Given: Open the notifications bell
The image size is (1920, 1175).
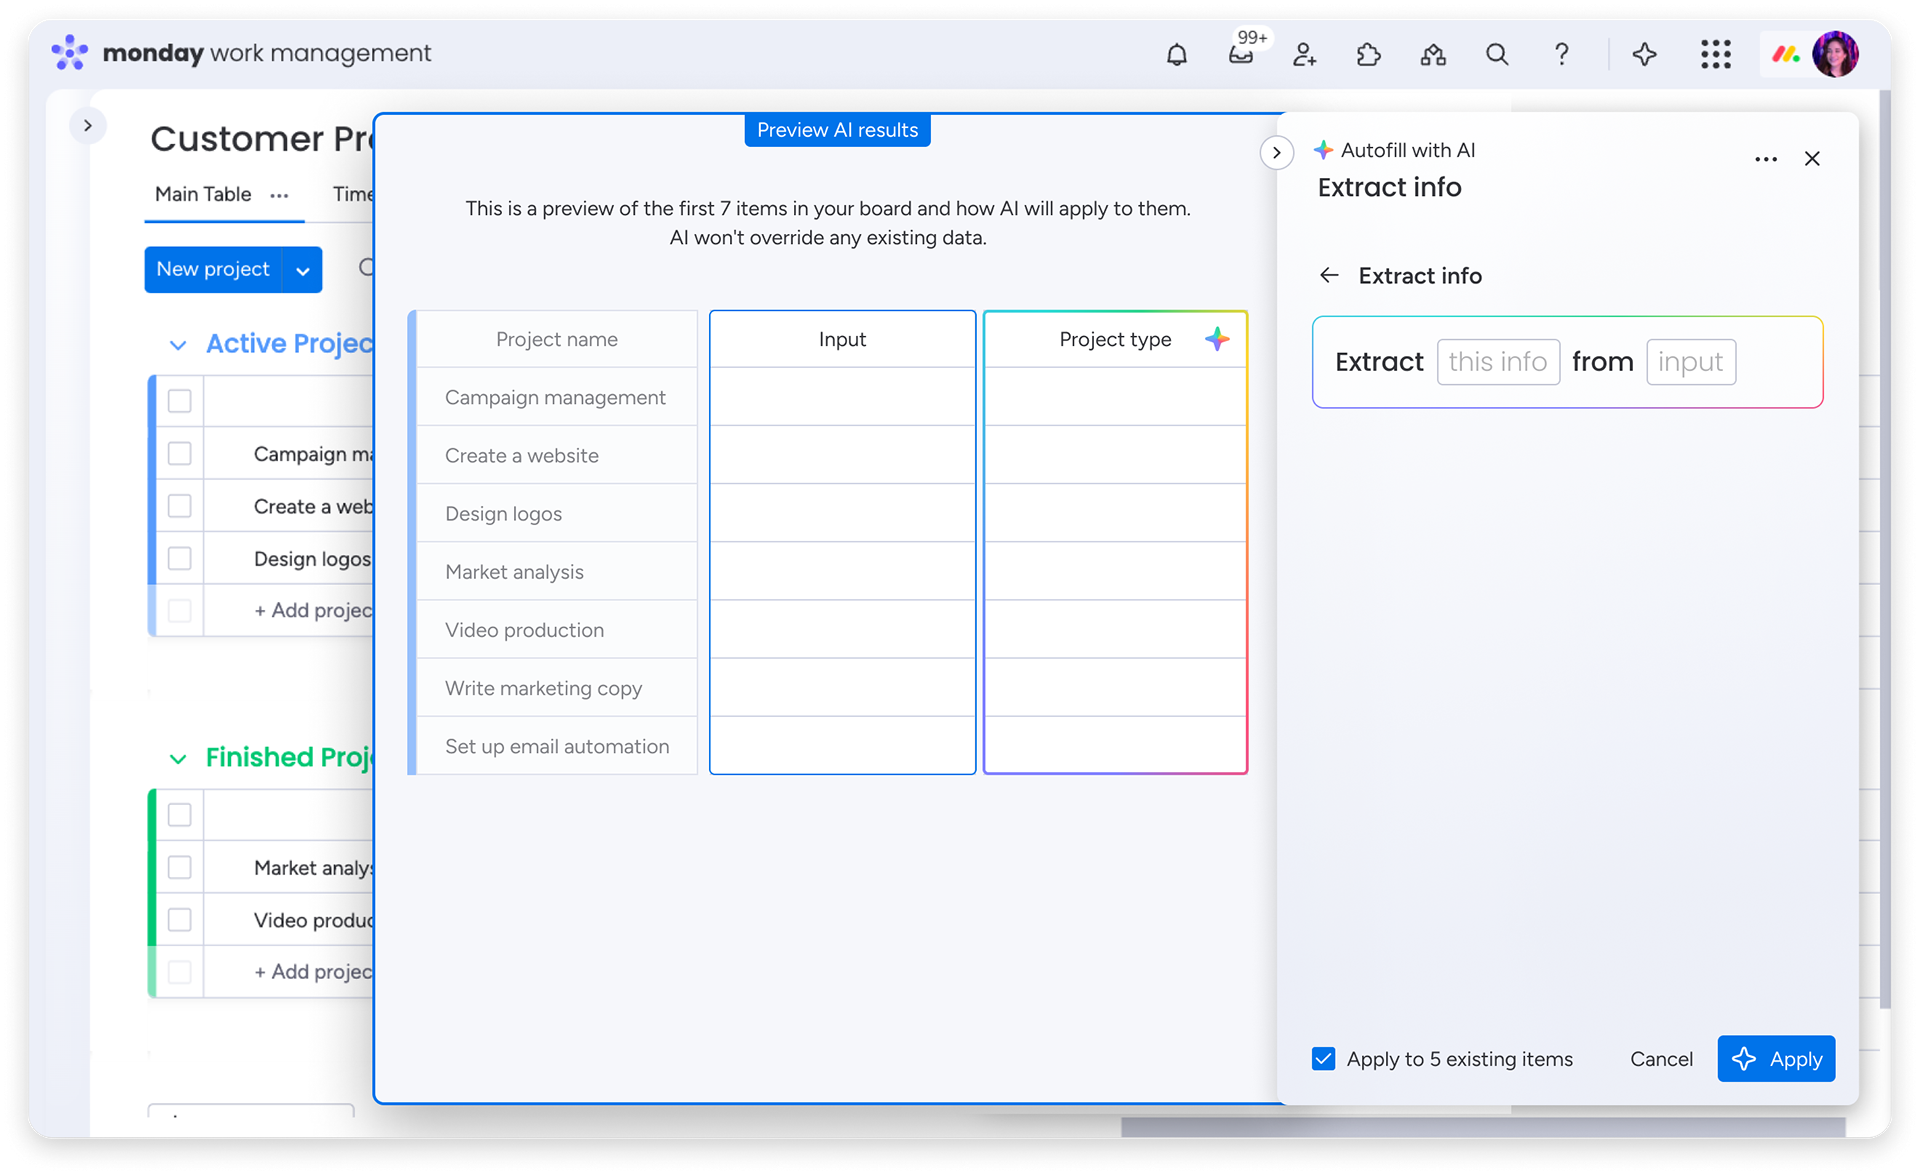Looking at the screenshot, I should [1177, 55].
